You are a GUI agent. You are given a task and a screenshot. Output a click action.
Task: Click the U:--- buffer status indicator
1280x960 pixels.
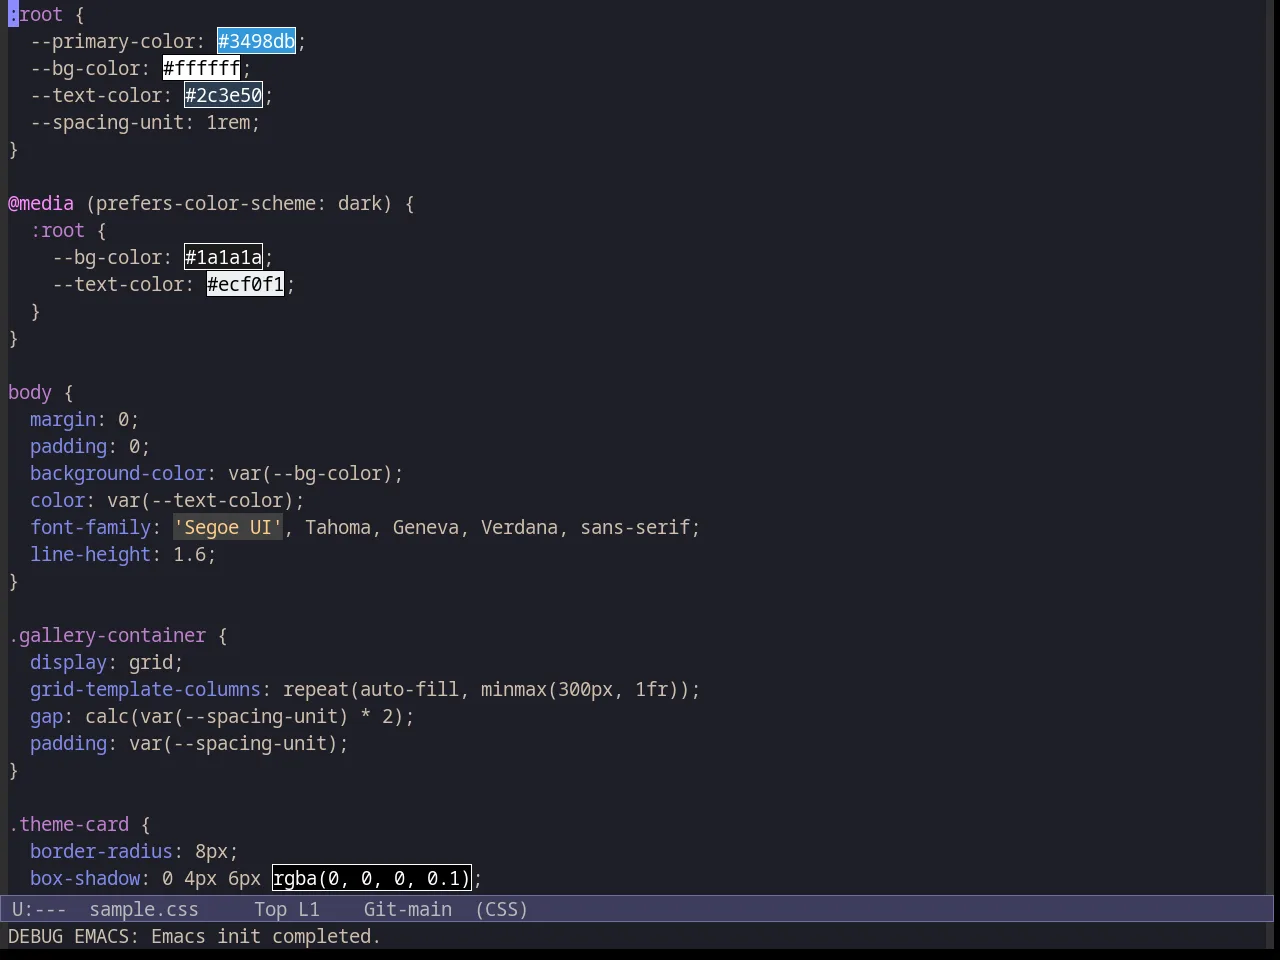pos(39,909)
